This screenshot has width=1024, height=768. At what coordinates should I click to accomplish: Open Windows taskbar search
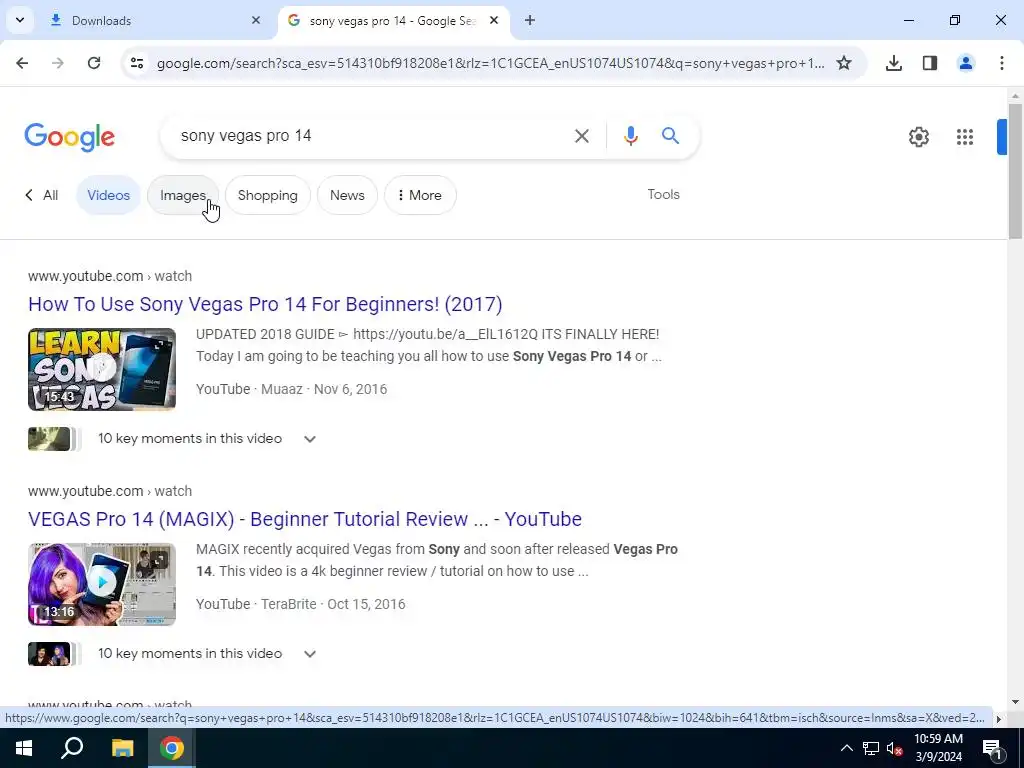(72, 748)
